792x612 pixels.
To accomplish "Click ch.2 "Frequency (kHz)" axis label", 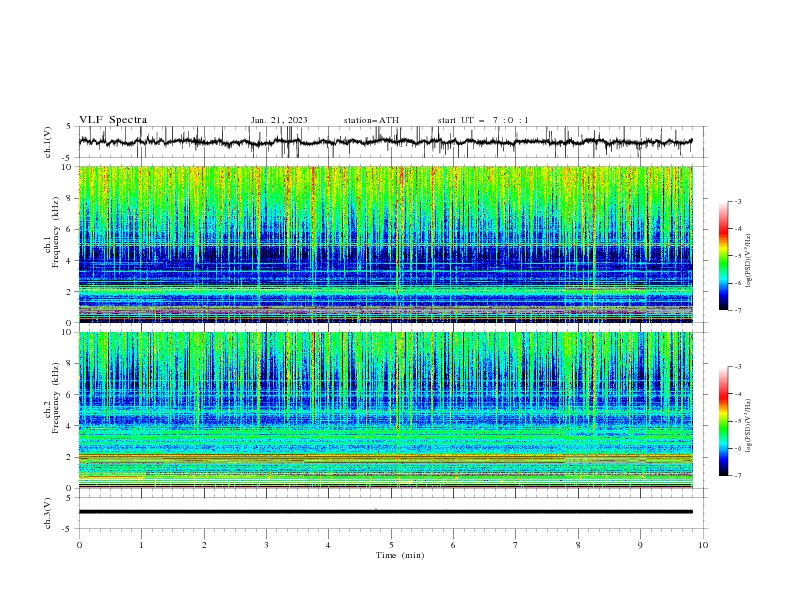I will click(56, 397).
